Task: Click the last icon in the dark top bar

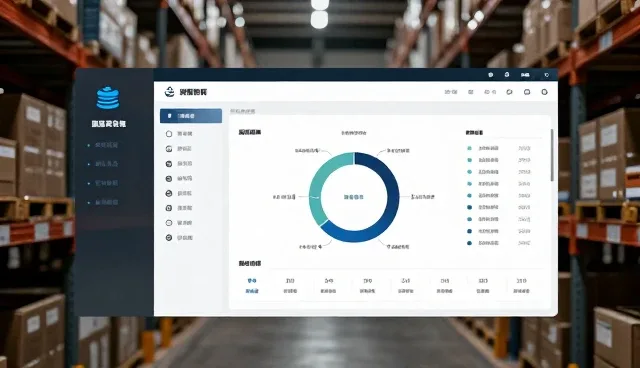Action: (x=547, y=75)
